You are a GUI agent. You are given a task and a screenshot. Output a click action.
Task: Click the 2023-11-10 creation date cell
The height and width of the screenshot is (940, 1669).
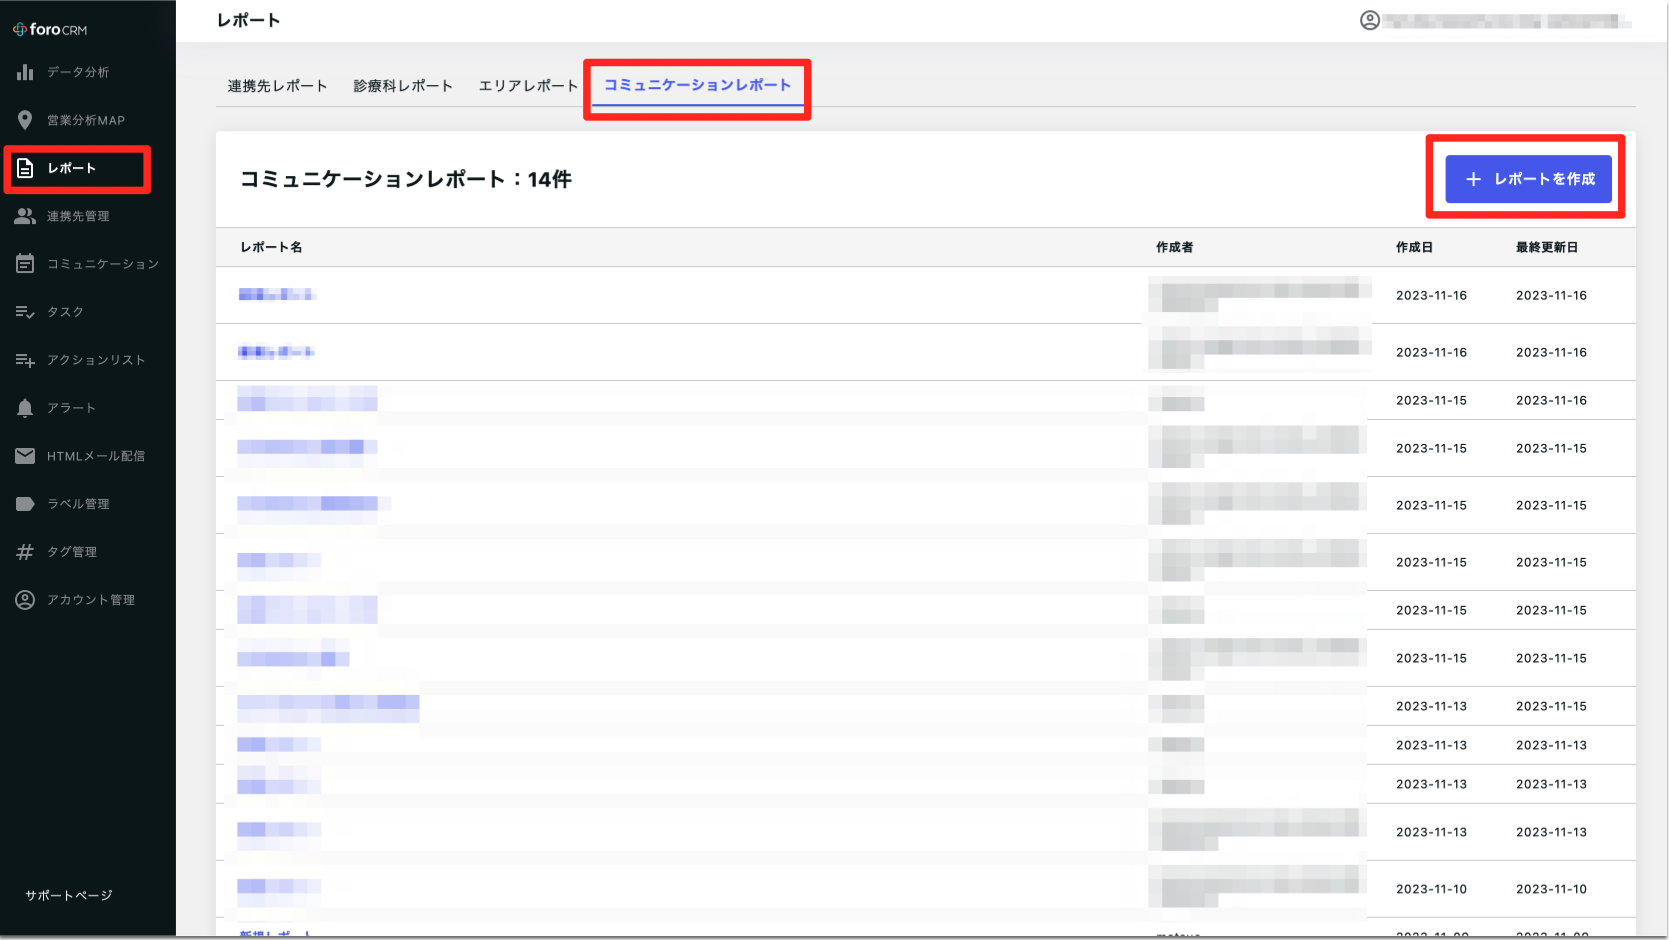[x=1431, y=889]
